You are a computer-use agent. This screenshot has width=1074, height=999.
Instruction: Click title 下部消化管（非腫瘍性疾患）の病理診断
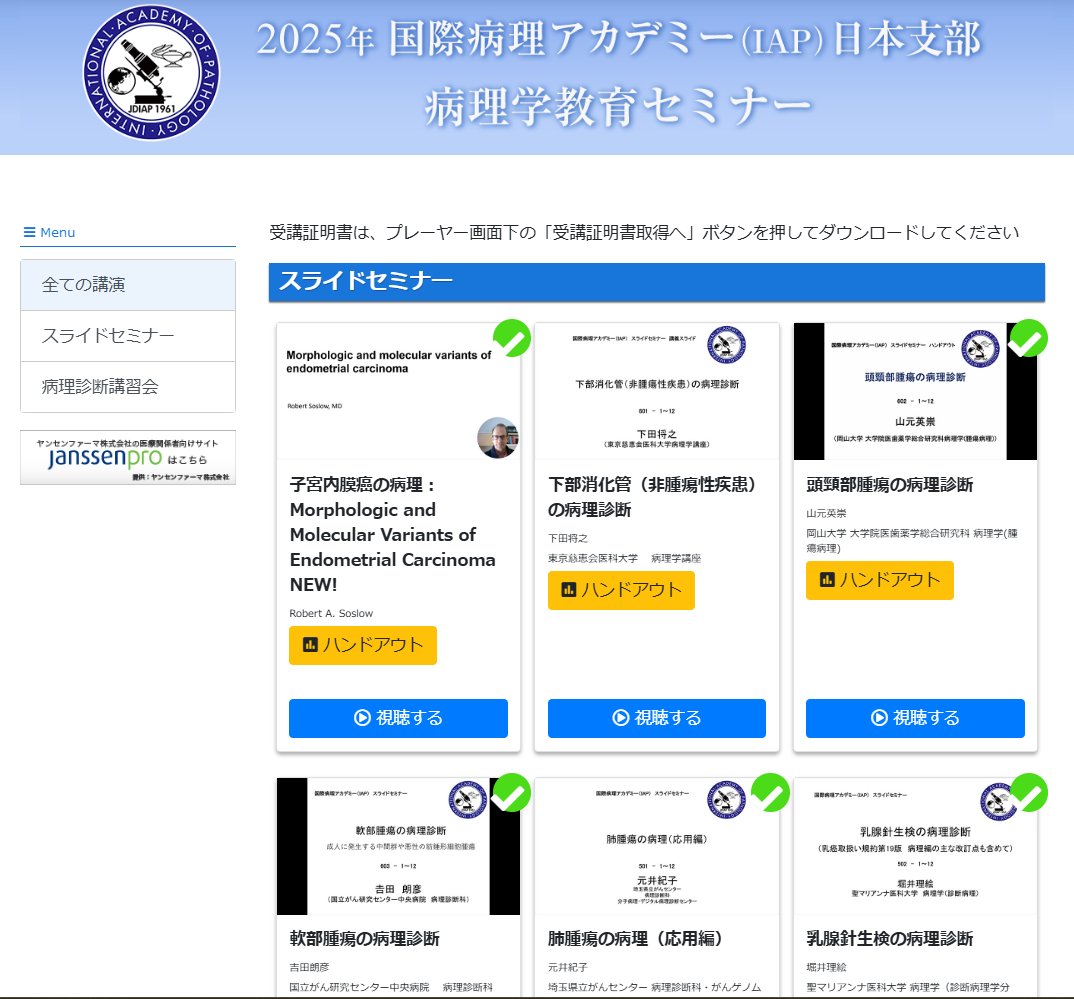(x=653, y=497)
